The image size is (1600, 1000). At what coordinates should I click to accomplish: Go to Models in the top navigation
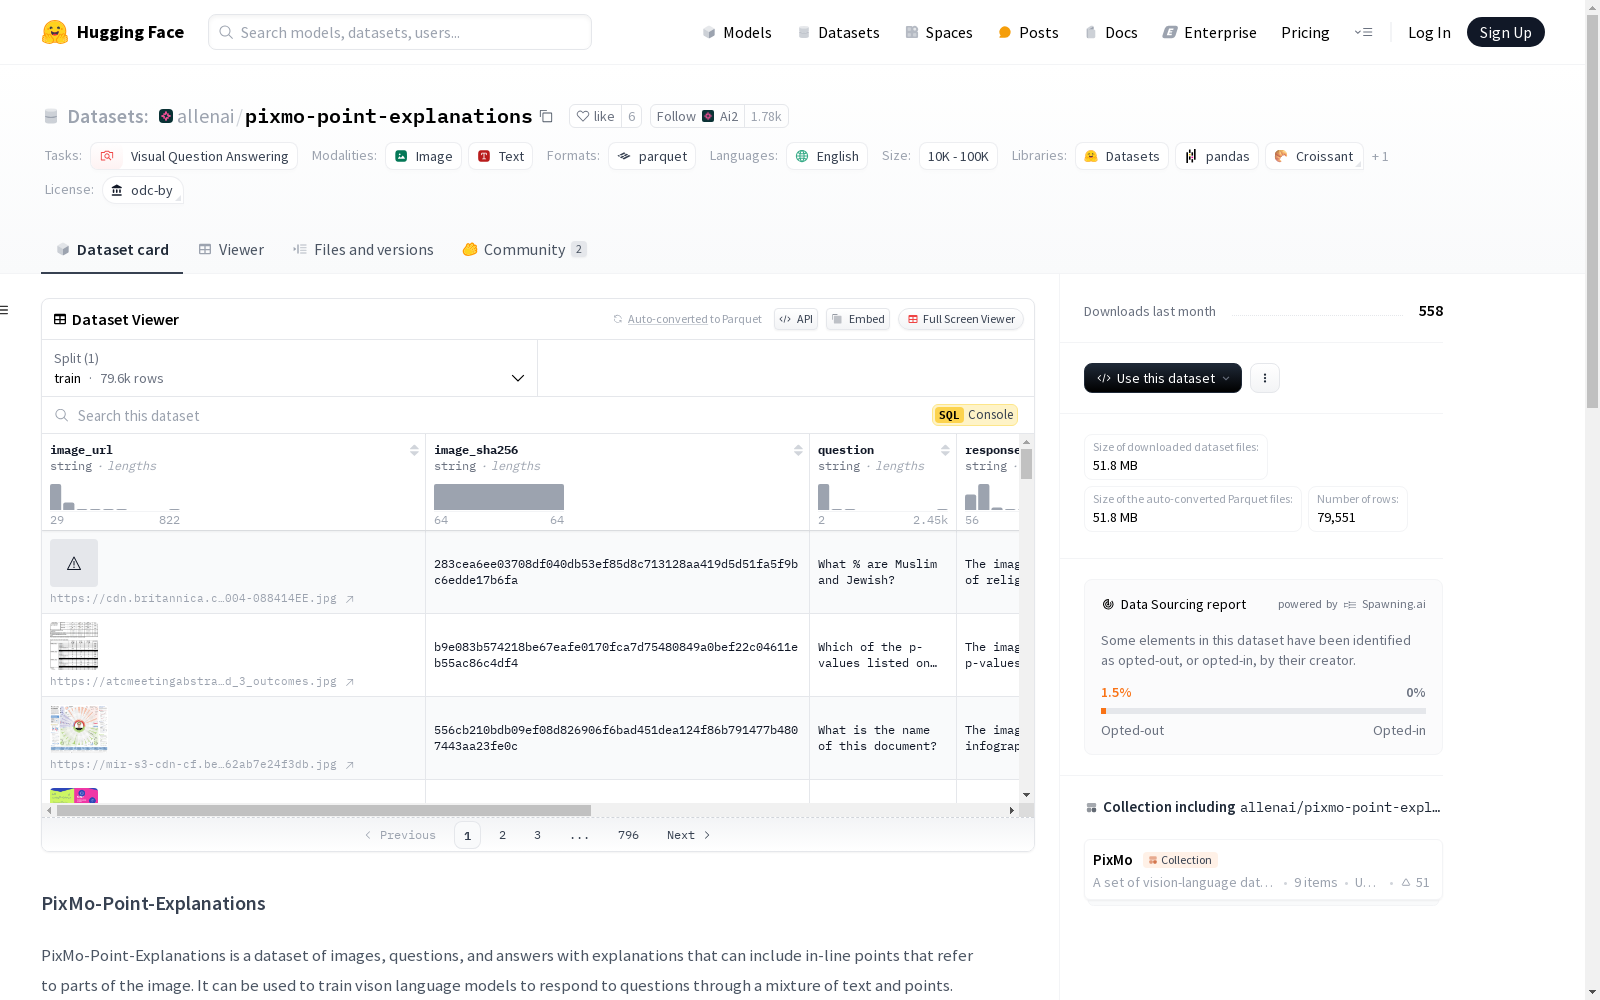point(737,32)
